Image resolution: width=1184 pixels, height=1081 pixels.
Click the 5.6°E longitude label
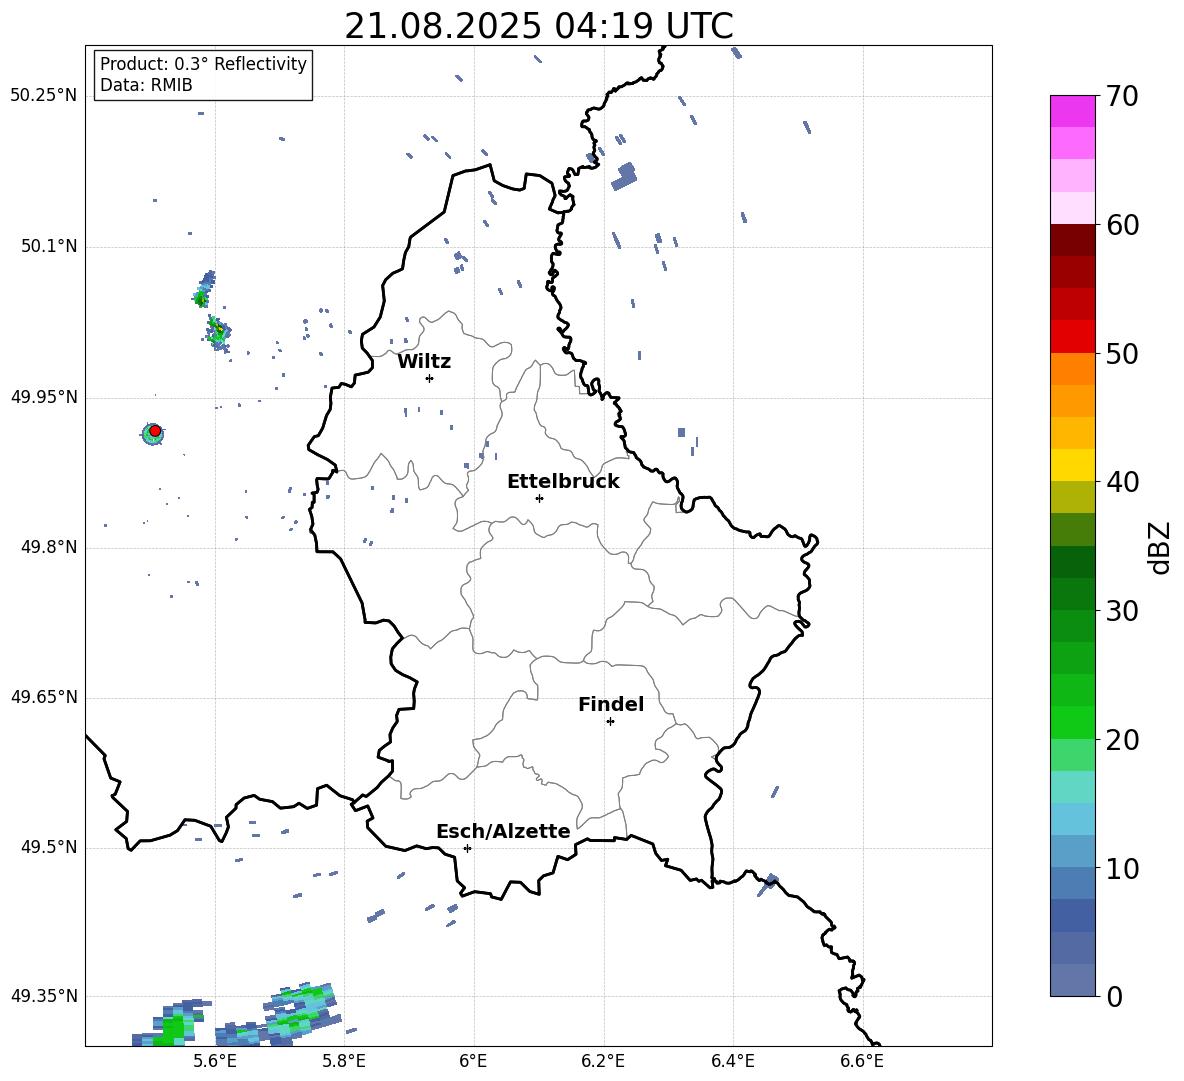[214, 1061]
